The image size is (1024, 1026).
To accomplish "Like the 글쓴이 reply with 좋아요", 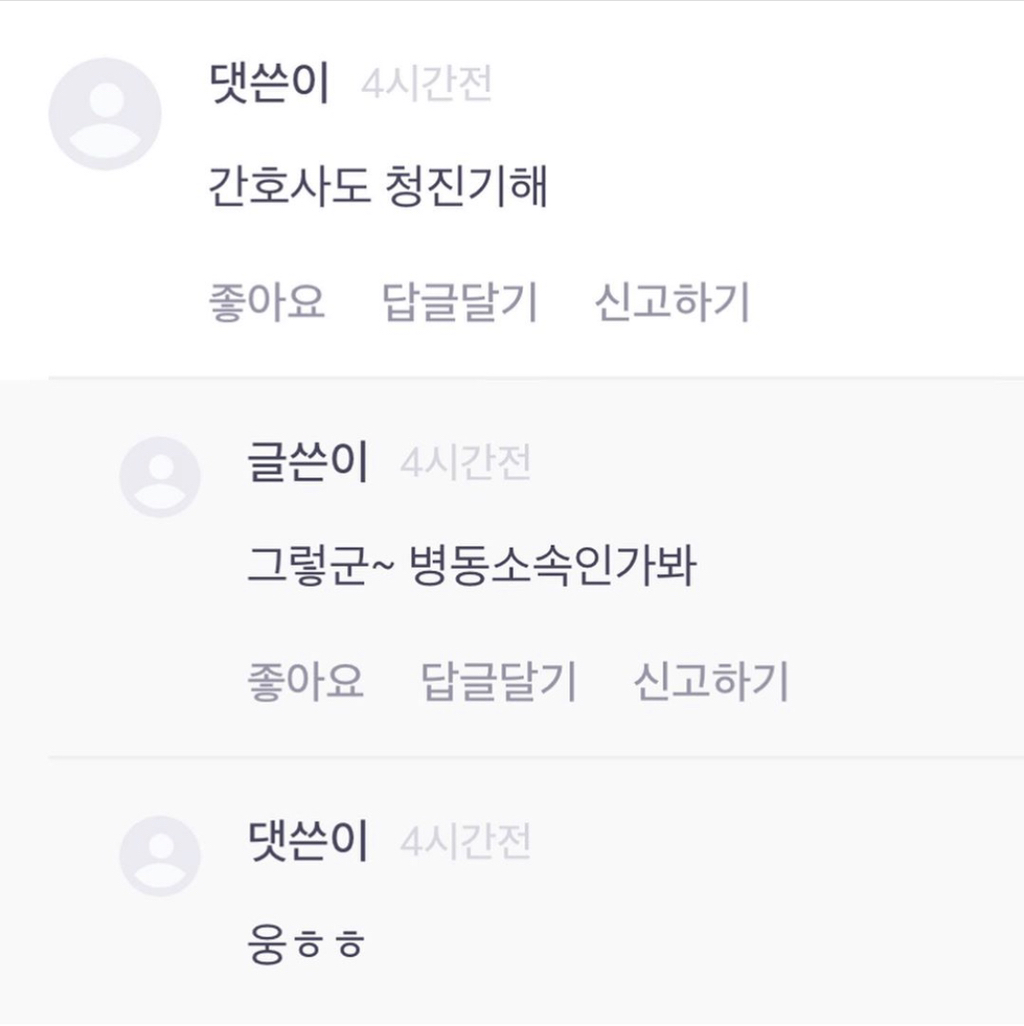I will 305,682.
